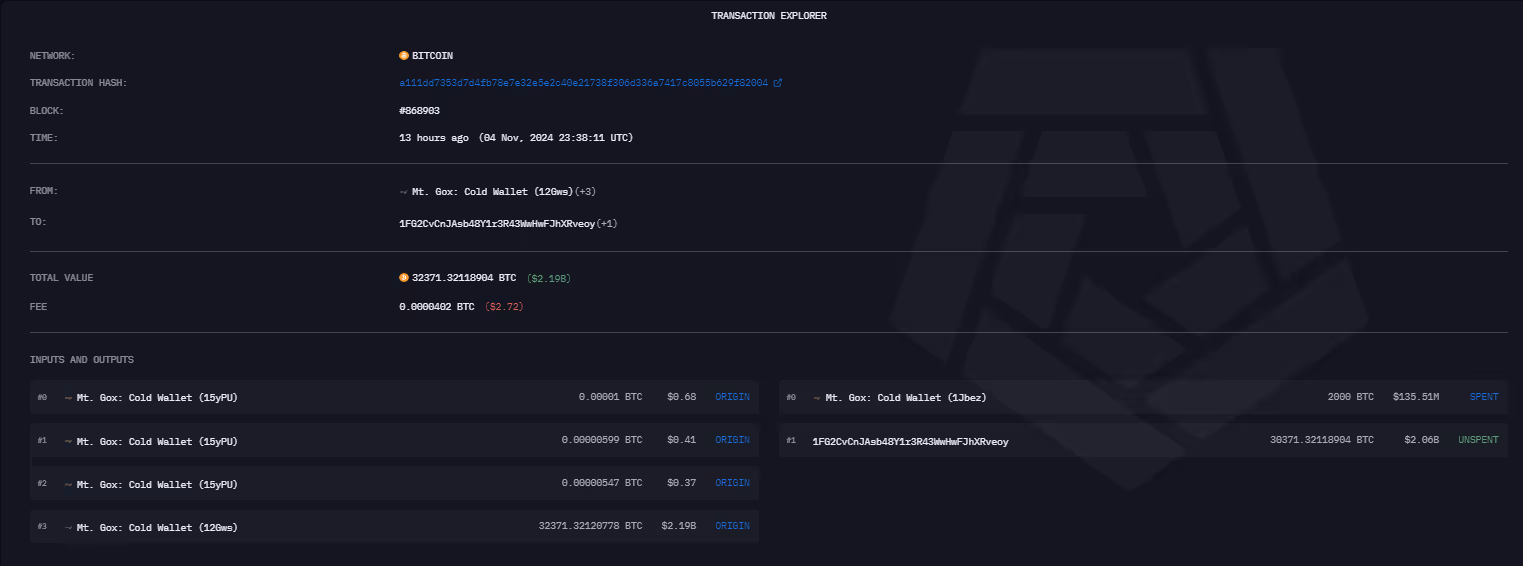Screen dimensions: 1523x566
Task: Open output #1 address 1FG2CvCnJAsb48Y1r3R43MwHwFJhXRveoy
Action: click(910, 441)
